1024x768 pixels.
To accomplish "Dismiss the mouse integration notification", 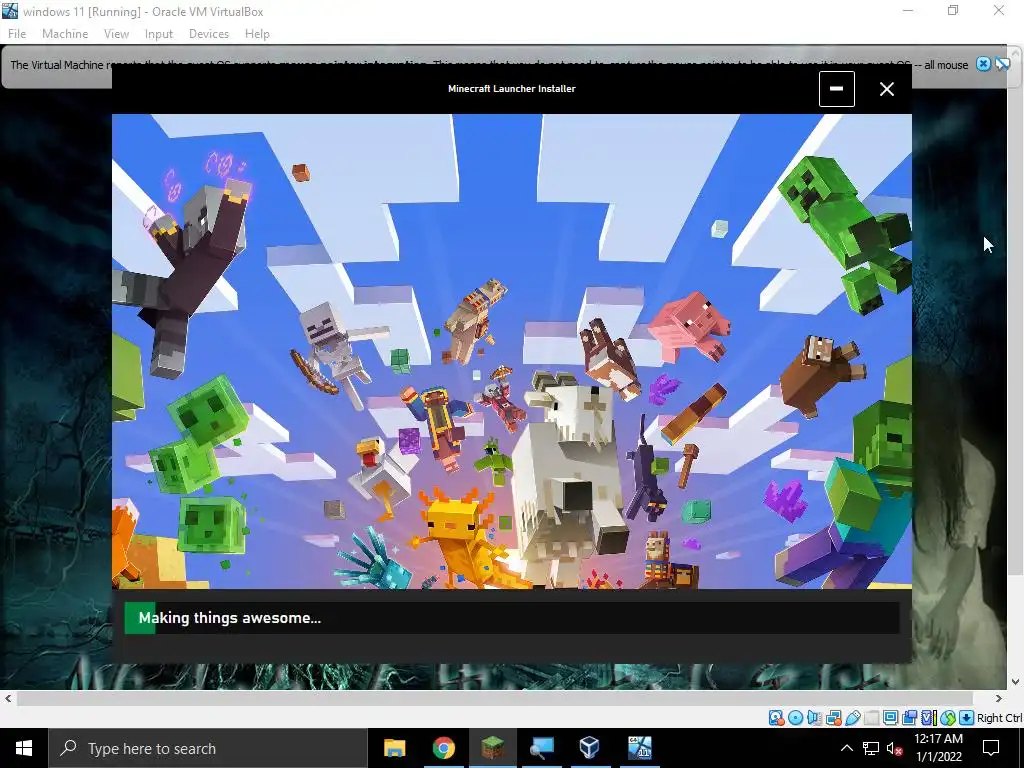I will pyautogui.click(x=983, y=64).
